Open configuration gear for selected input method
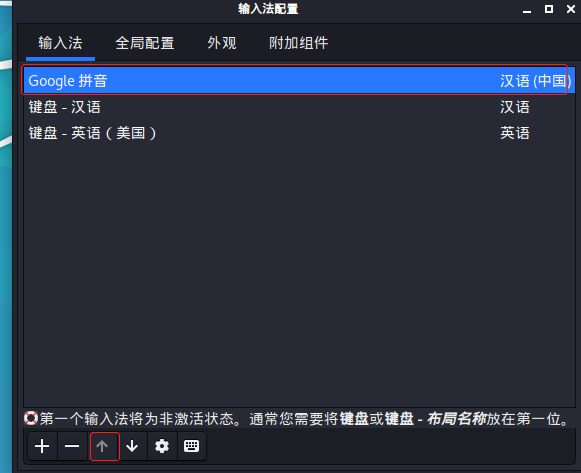This screenshot has width=581, height=473. coord(162,446)
